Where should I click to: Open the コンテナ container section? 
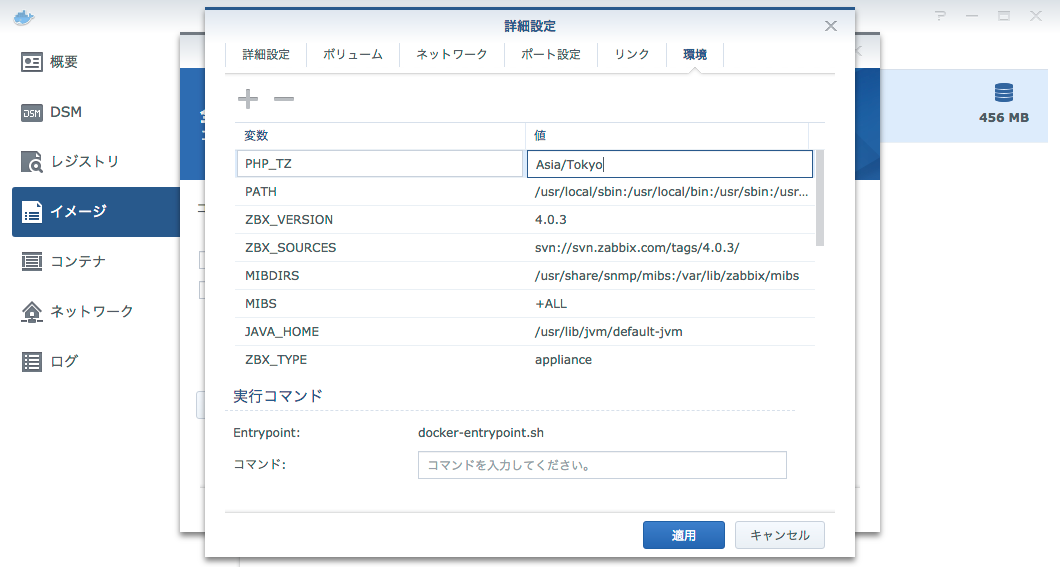[x=96, y=262]
